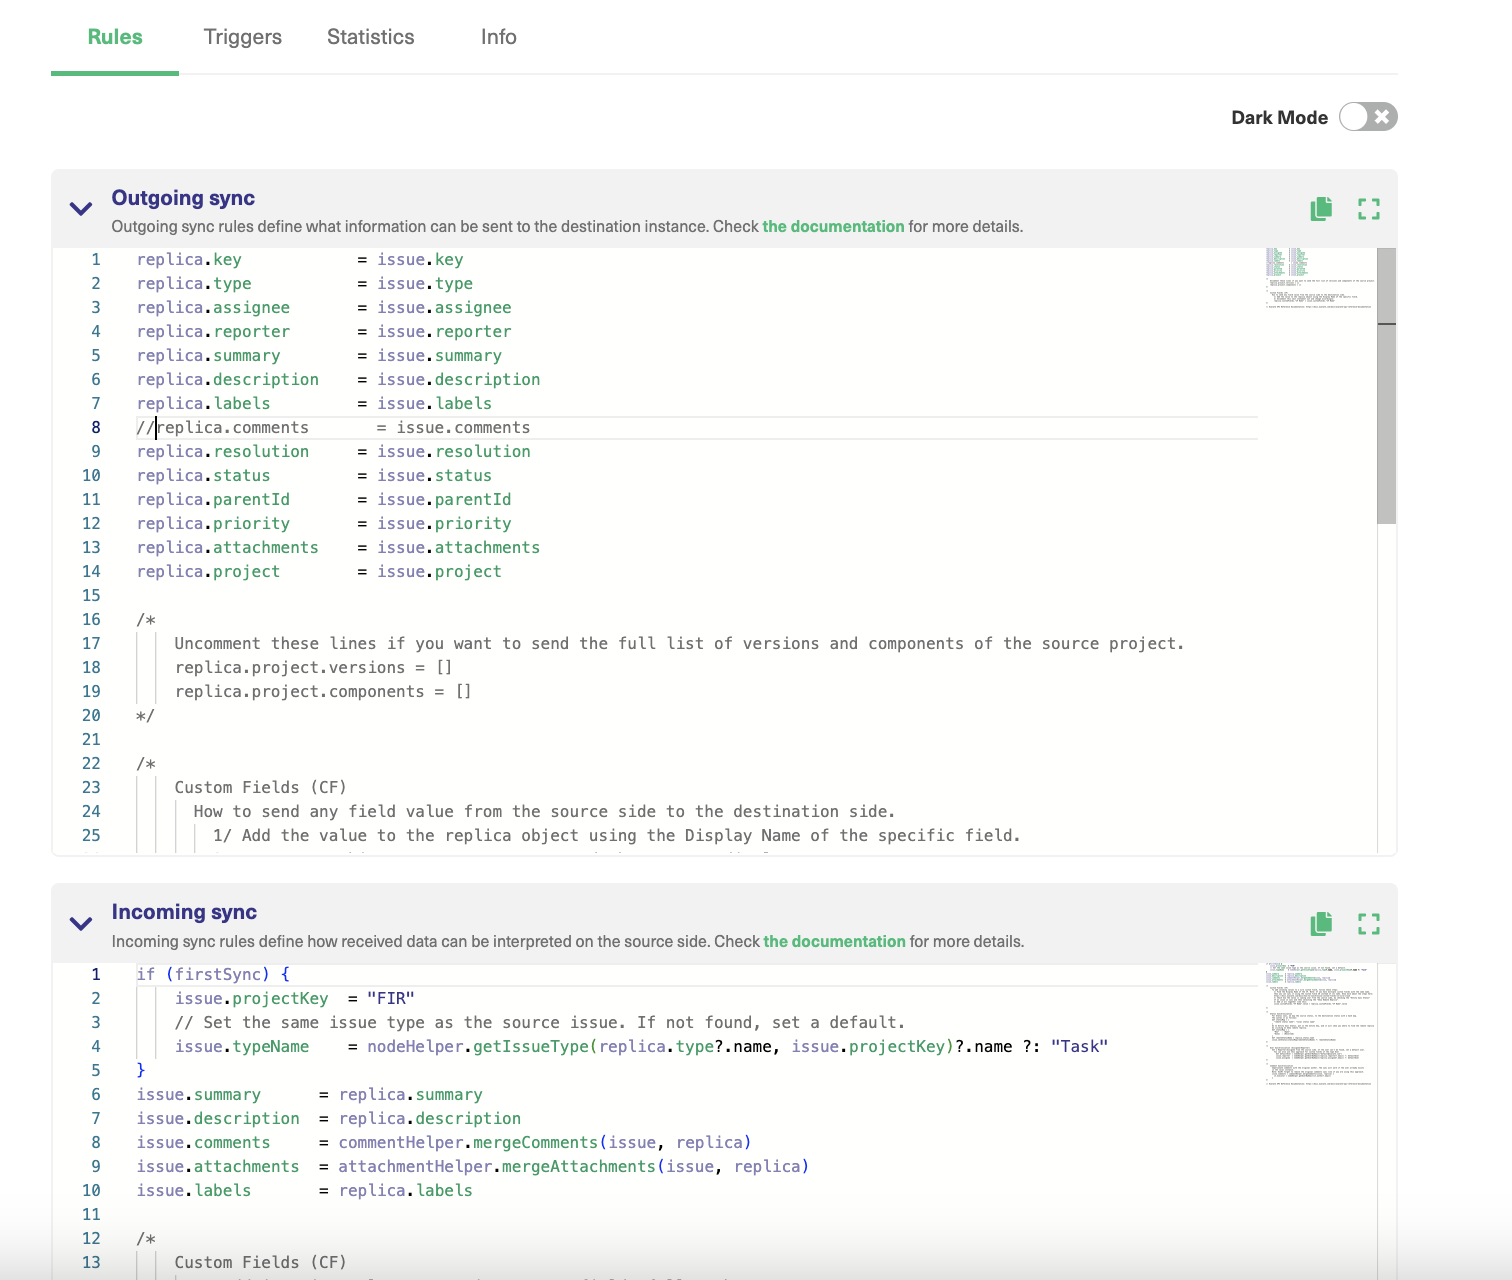1512x1280 pixels.
Task: Copy Incoming sync rules to clipboard
Action: point(1320,923)
